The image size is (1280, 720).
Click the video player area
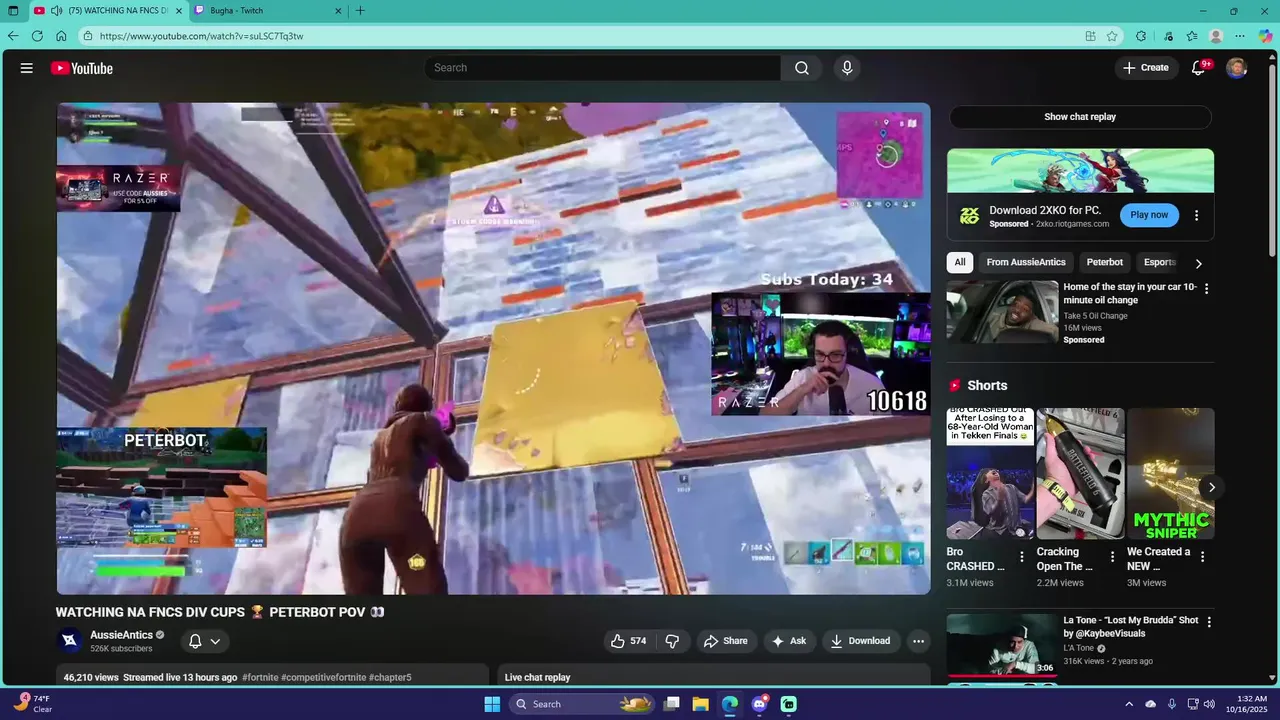point(493,348)
